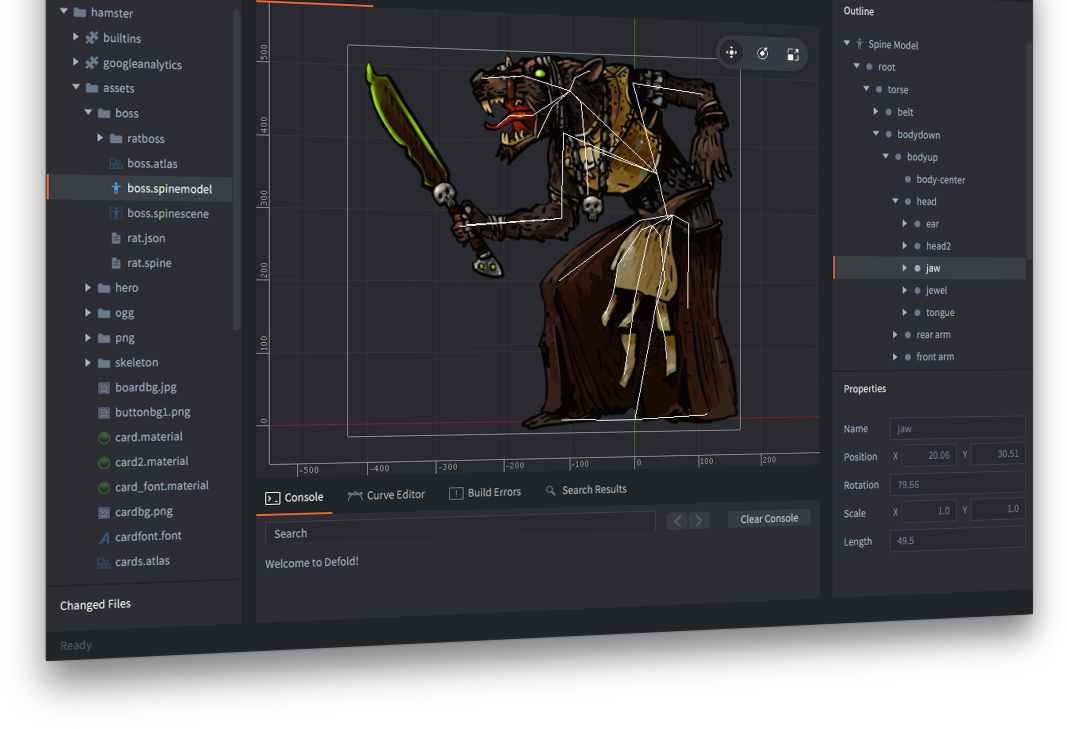Expand the tongue bone node
Viewport: 1067px width, 729px height.
(x=904, y=312)
